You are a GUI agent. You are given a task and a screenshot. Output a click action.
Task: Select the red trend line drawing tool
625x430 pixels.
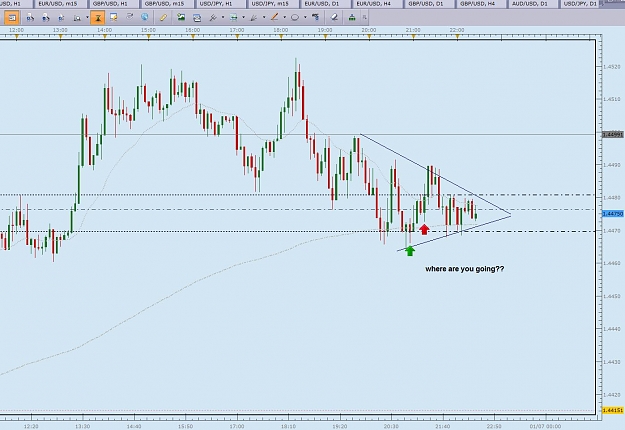274,17
